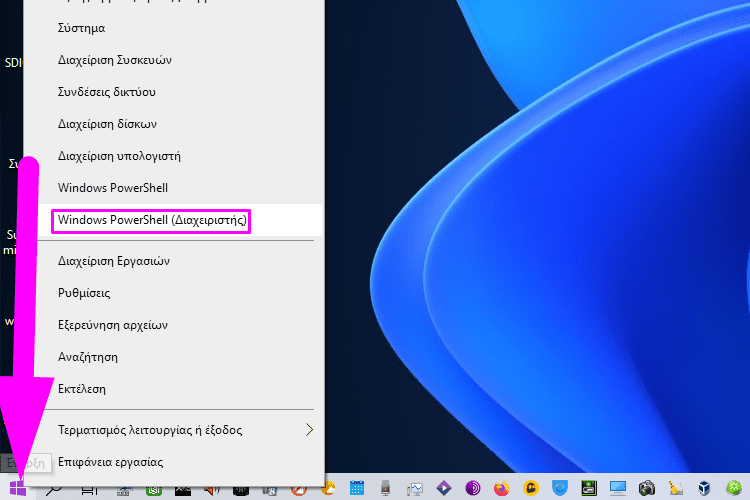The image size is (750, 500).
Task: Select Σύστημα from the context menu
Action: click(174, 28)
